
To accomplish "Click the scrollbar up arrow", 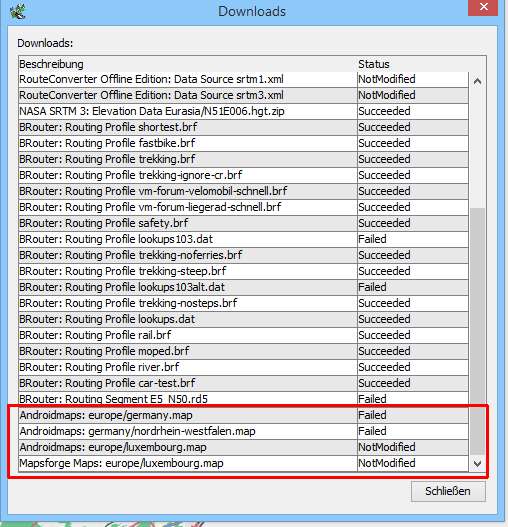I will tap(477, 81).
